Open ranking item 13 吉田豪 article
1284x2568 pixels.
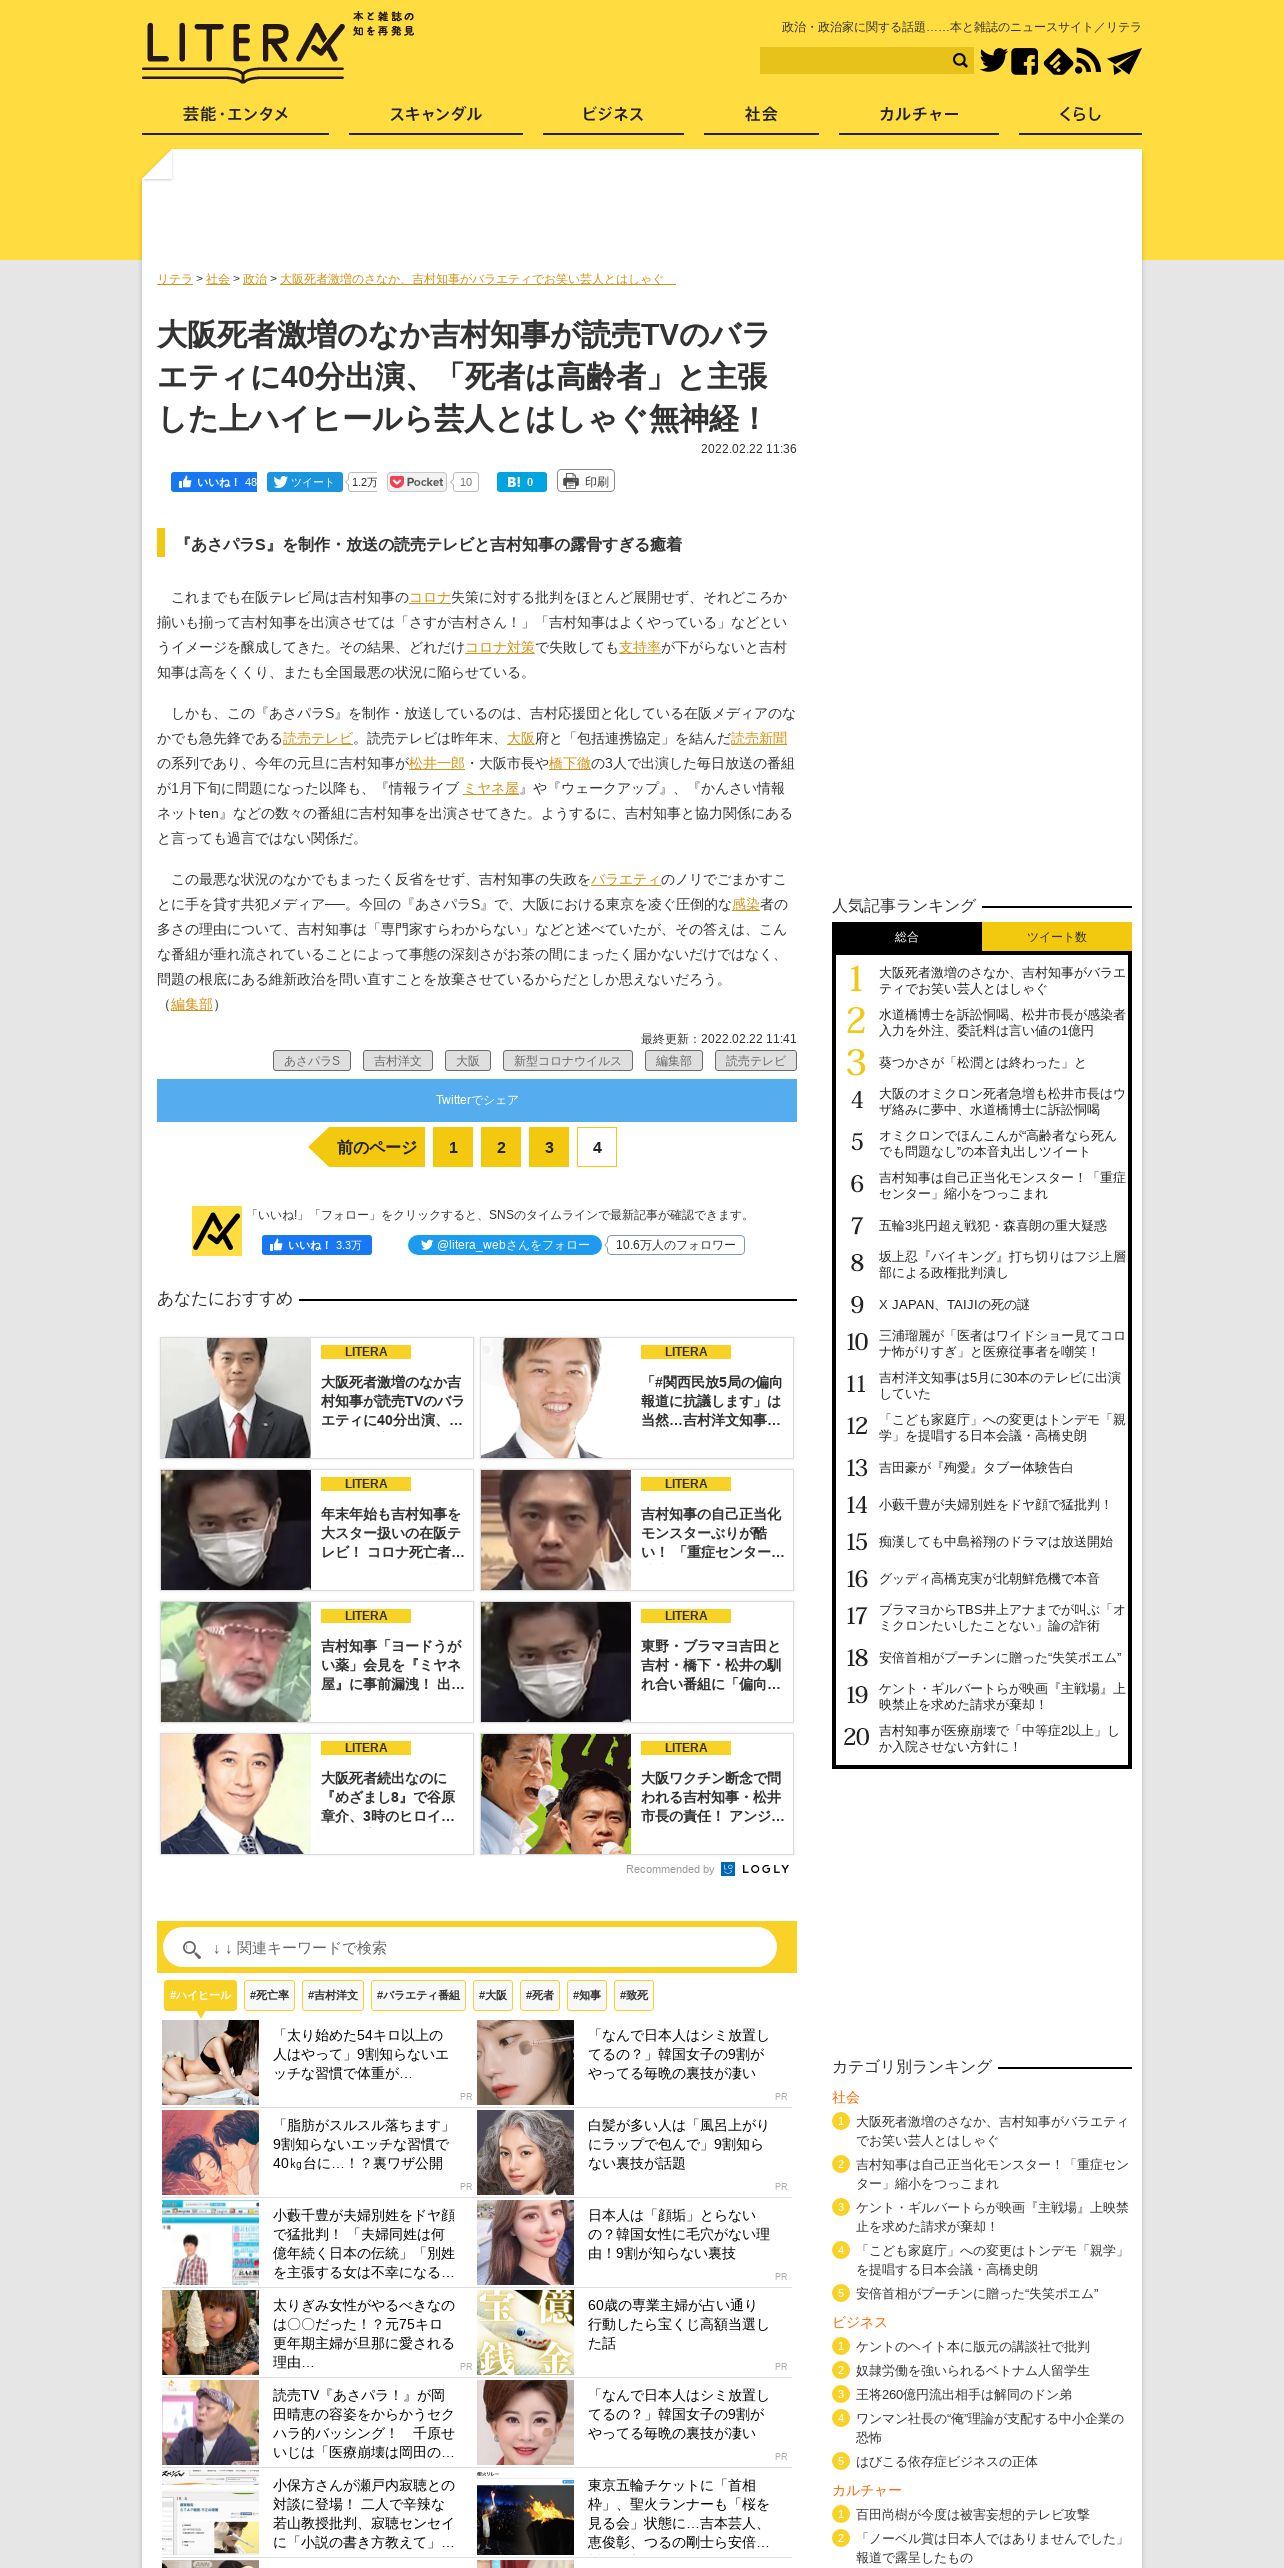(975, 1468)
